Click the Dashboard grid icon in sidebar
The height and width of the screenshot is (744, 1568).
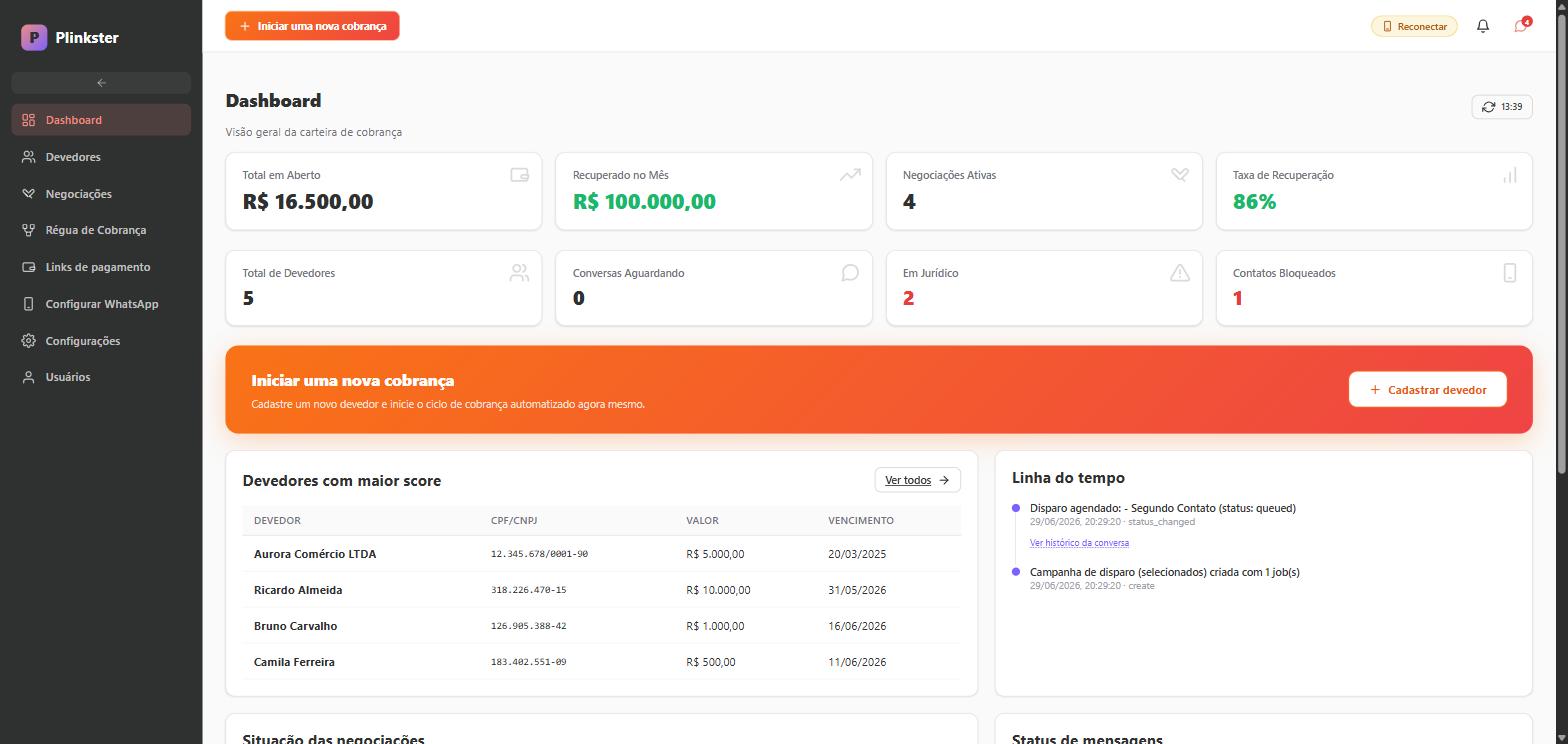pyautogui.click(x=28, y=120)
